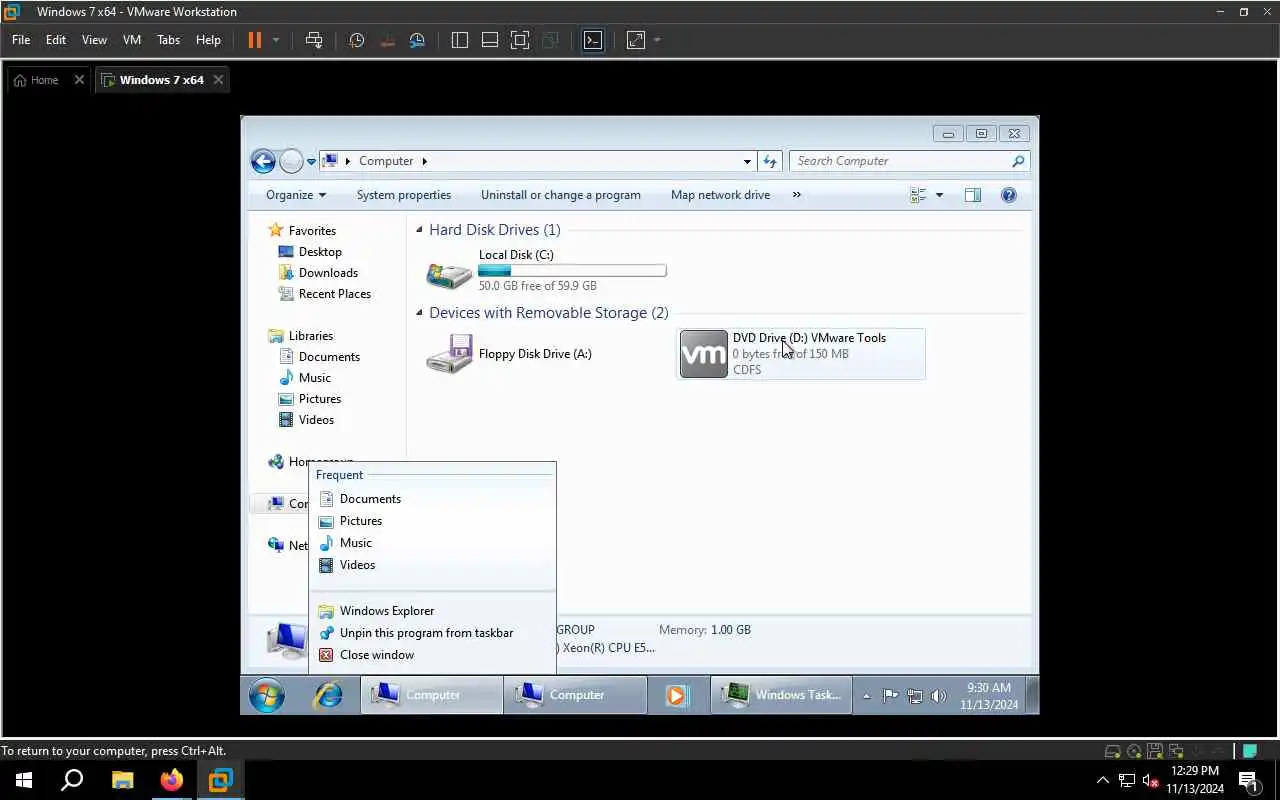Open the Organize dropdown

296,195
